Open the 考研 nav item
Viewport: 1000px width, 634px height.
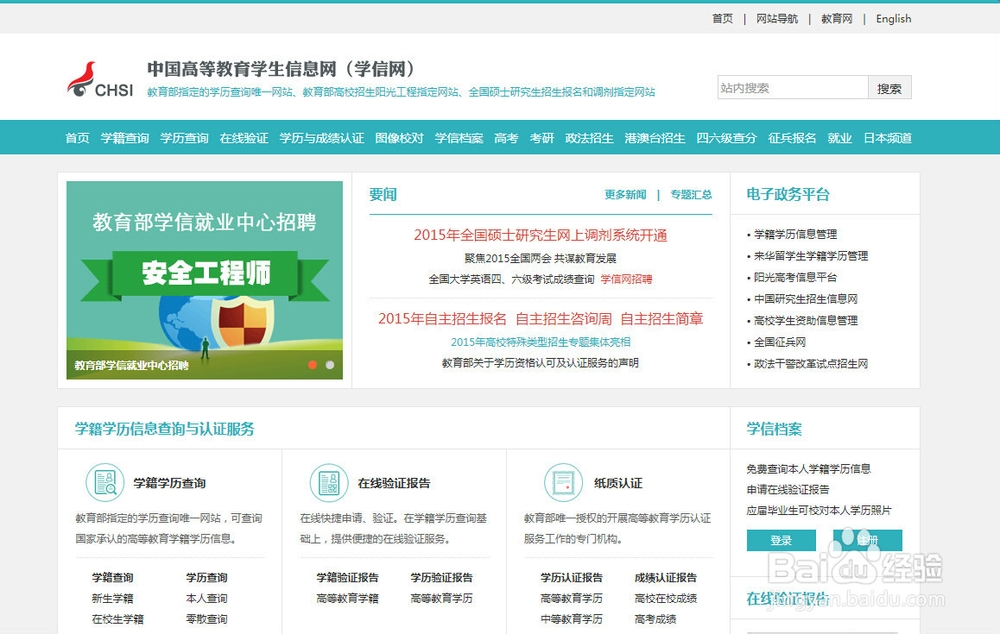pyautogui.click(x=541, y=138)
